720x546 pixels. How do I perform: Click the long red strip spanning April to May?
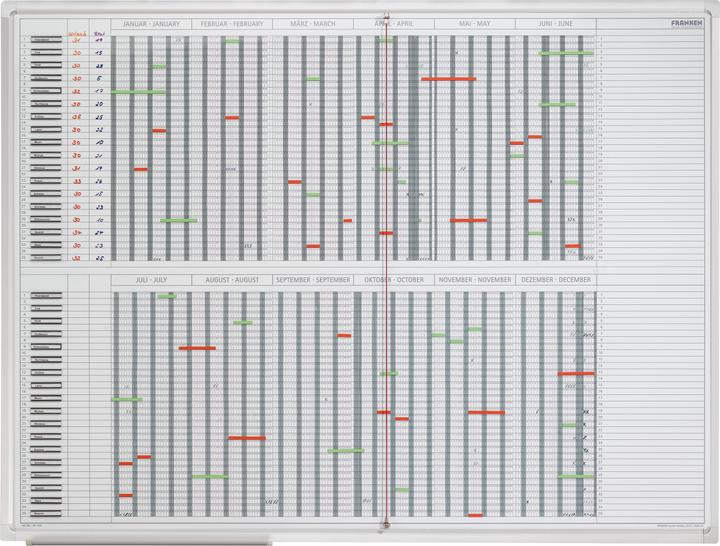449,79
